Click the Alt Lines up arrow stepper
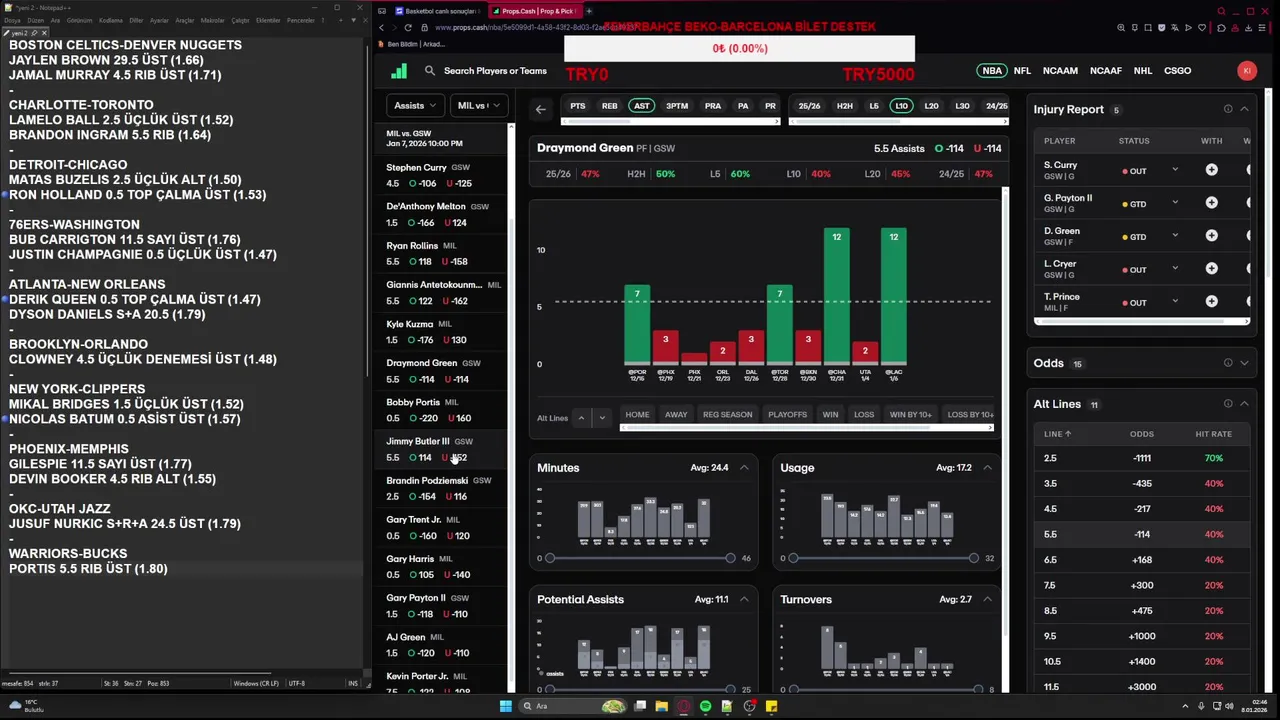This screenshot has width=1280, height=720. [x=581, y=418]
